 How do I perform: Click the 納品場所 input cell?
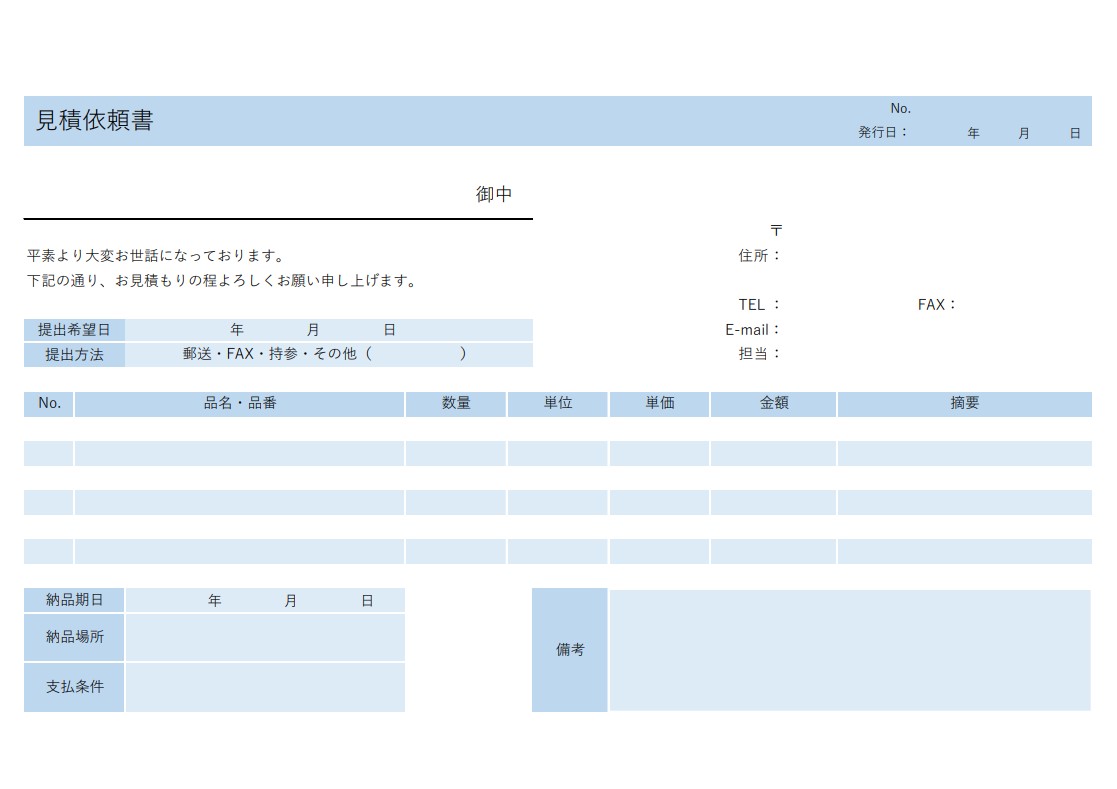(265, 638)
